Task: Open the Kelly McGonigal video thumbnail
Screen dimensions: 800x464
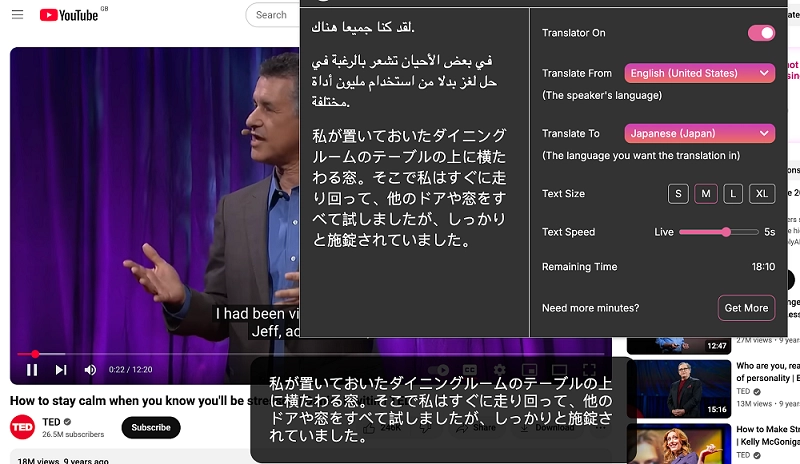Action: coord(679,444)
